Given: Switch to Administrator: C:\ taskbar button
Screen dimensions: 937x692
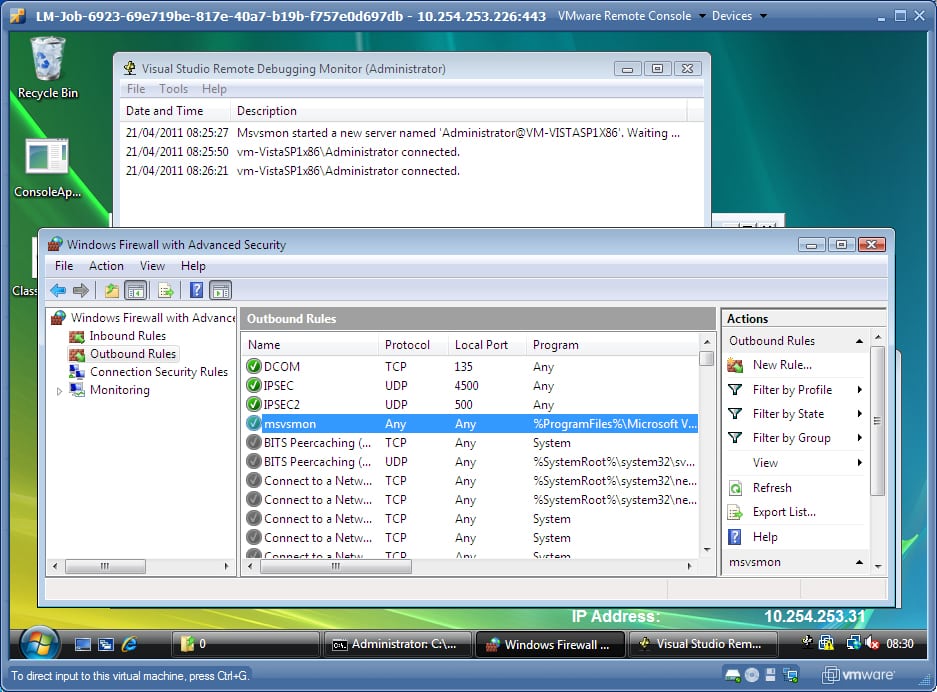Looking at the screenshot, I should (x=397, y=644).
